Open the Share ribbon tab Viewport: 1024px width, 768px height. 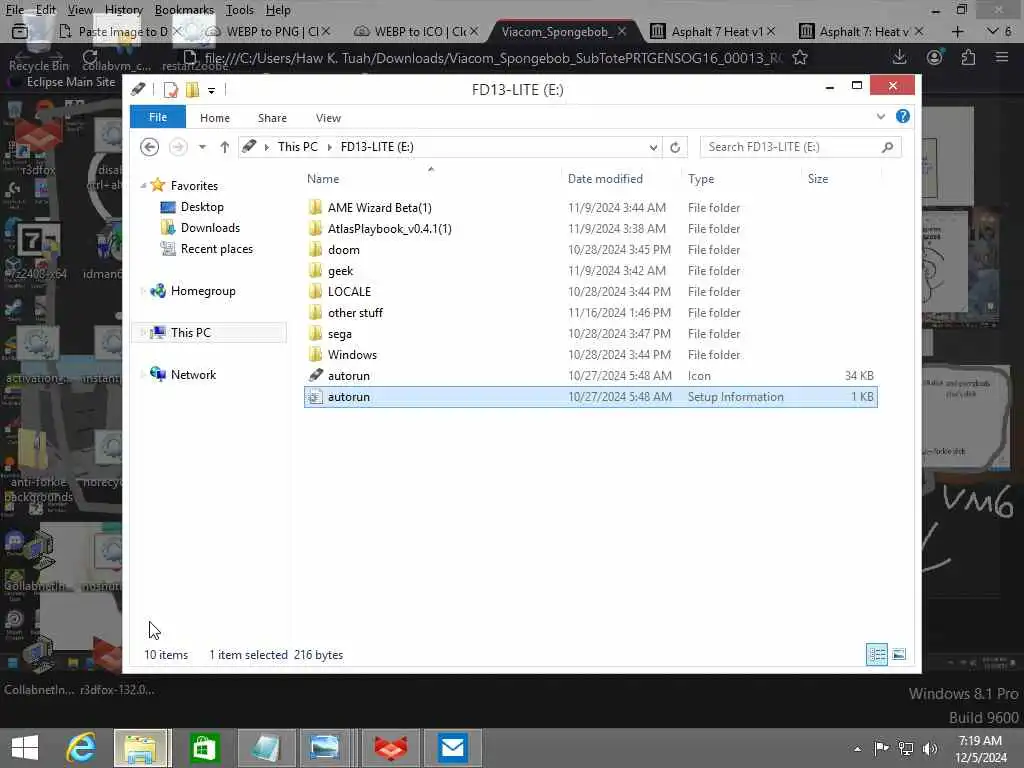tap(272, 118)
